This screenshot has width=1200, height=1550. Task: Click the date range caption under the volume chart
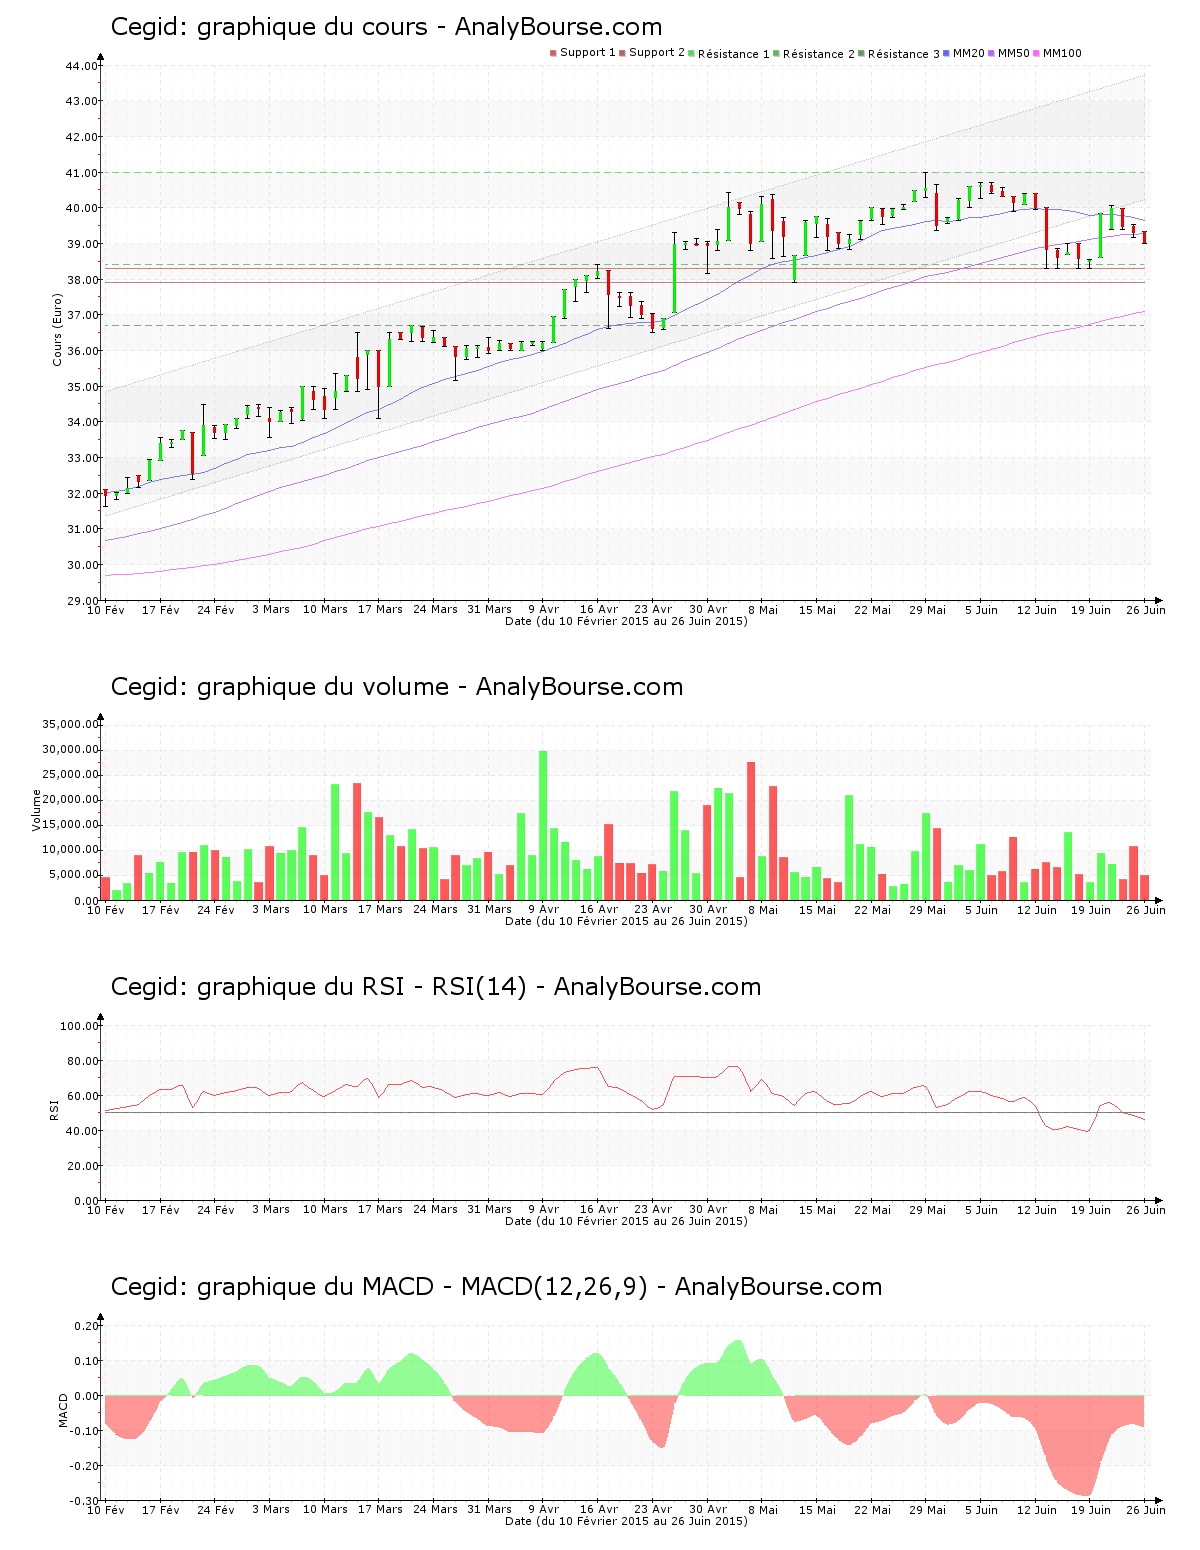point(626,921)
